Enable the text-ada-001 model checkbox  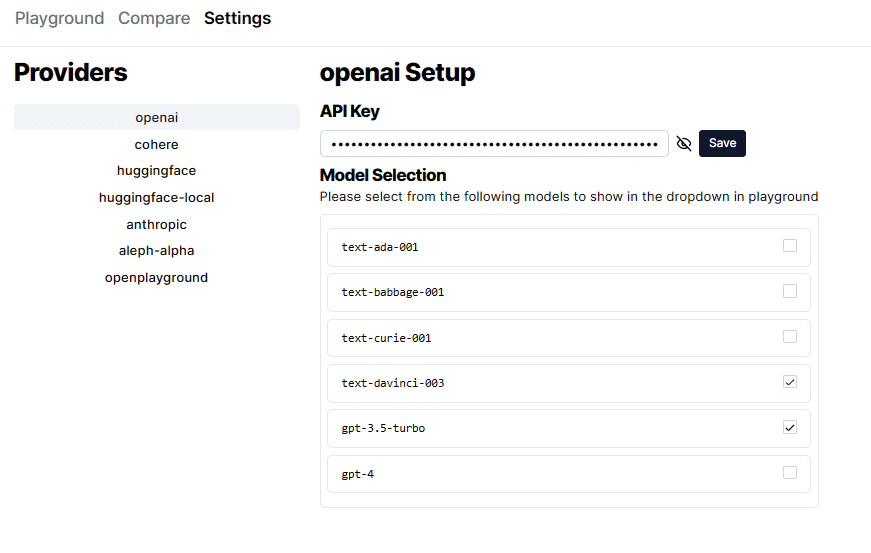point(790,246)
